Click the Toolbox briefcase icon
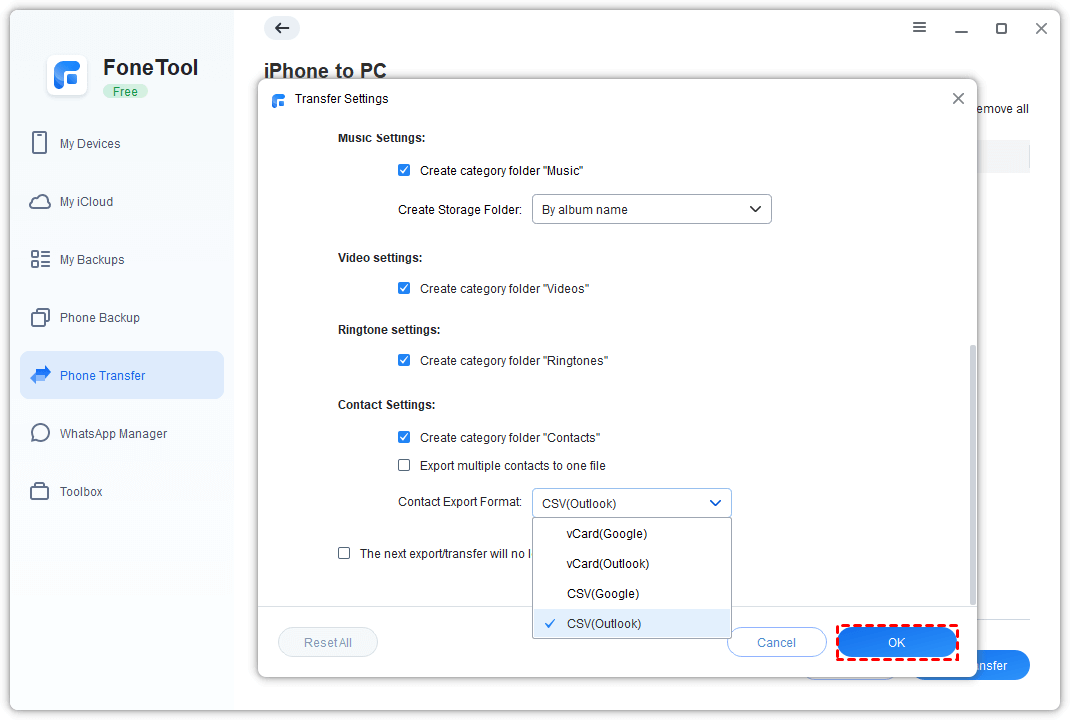1070x720 pixels. [x=40, y=492]
